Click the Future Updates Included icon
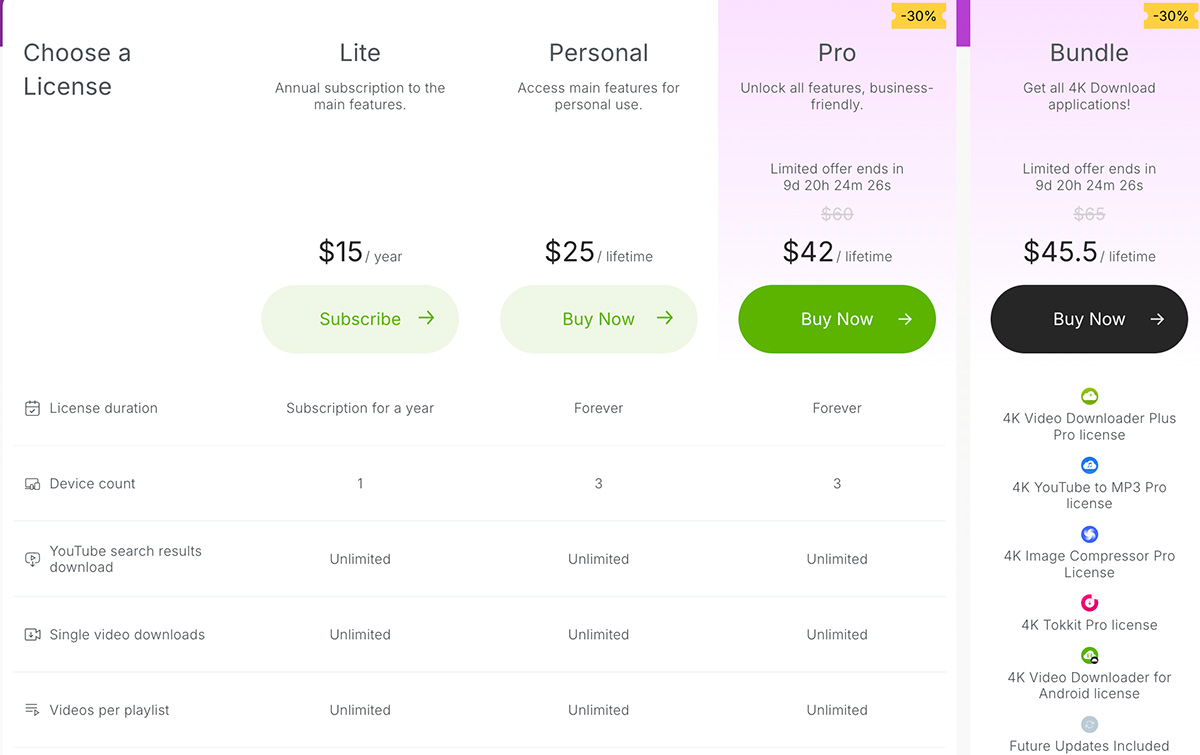The image size is (1200, 755). tap(1089, 724)
